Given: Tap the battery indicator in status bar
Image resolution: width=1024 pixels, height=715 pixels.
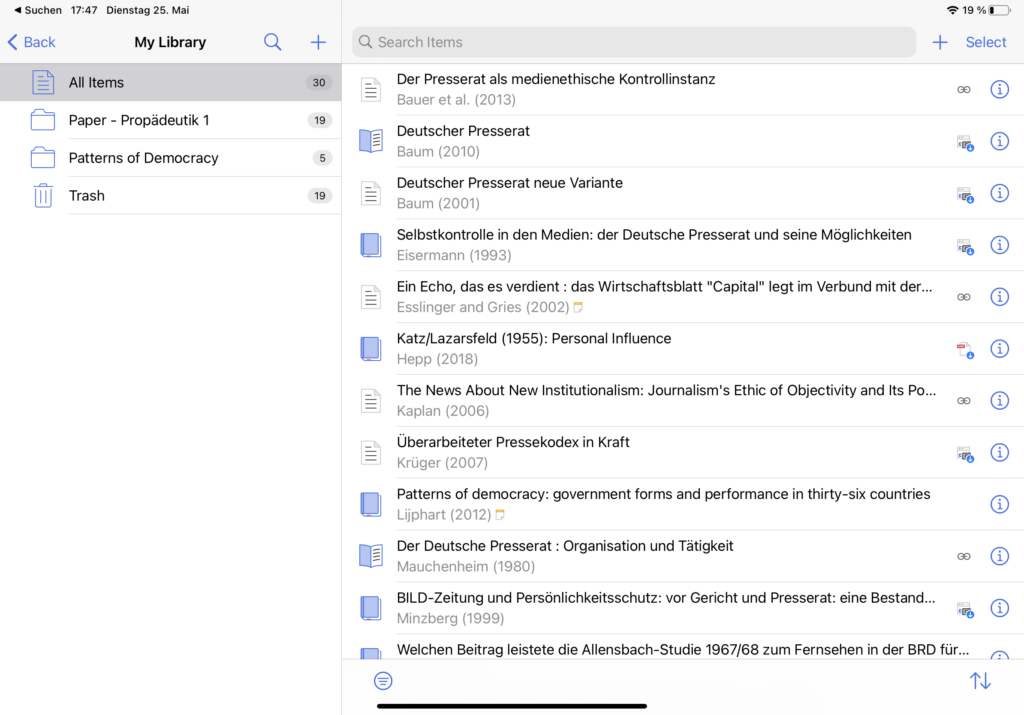Looking at the screenshot, I should tap(999, 10).
